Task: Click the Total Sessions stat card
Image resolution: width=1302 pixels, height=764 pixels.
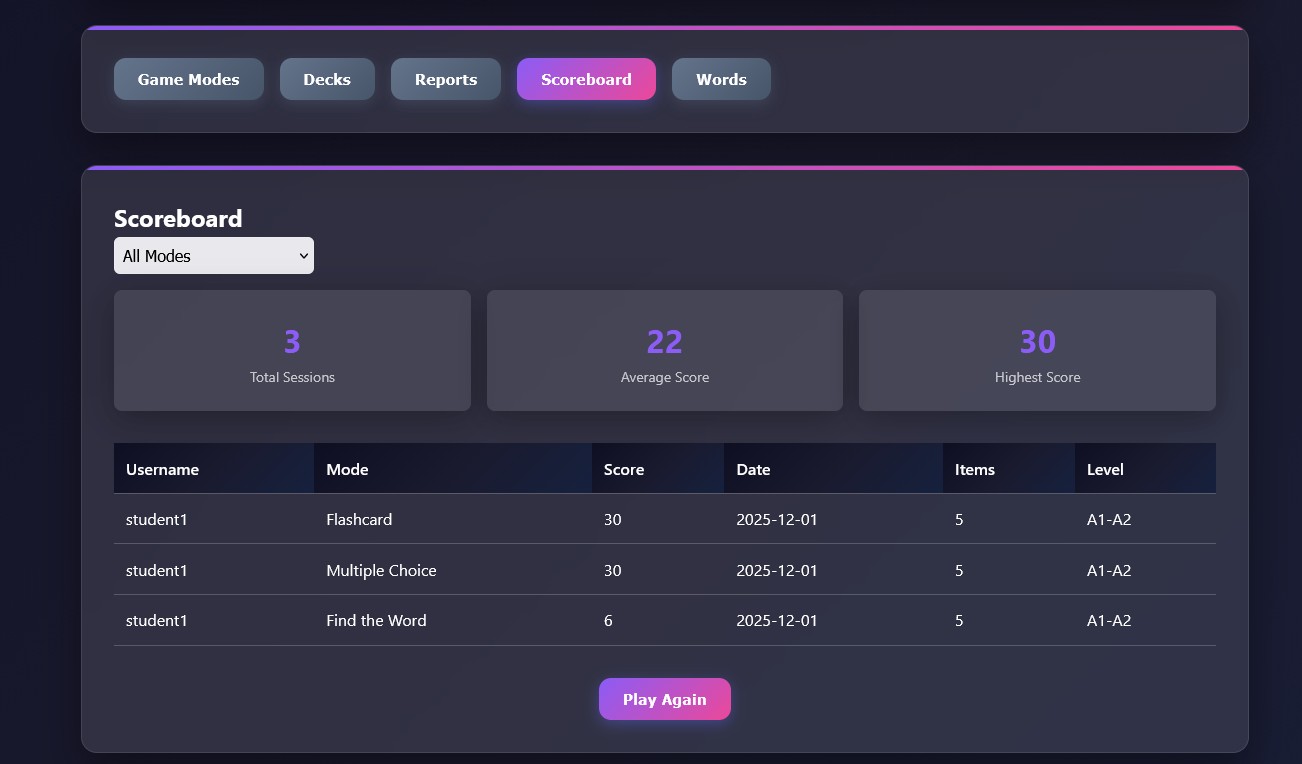Action: (x=292, y=351)
